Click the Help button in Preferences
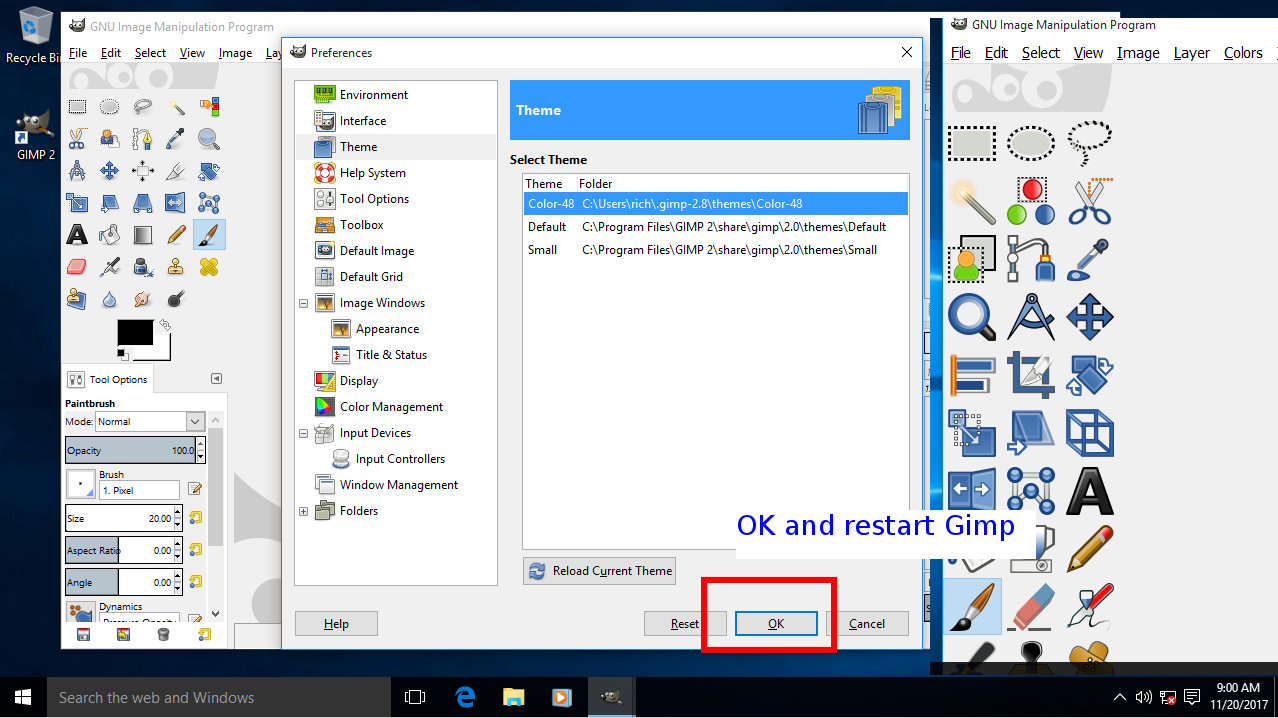The width and height of the screenshot is (1278, 718). click(x=336, y=624)
